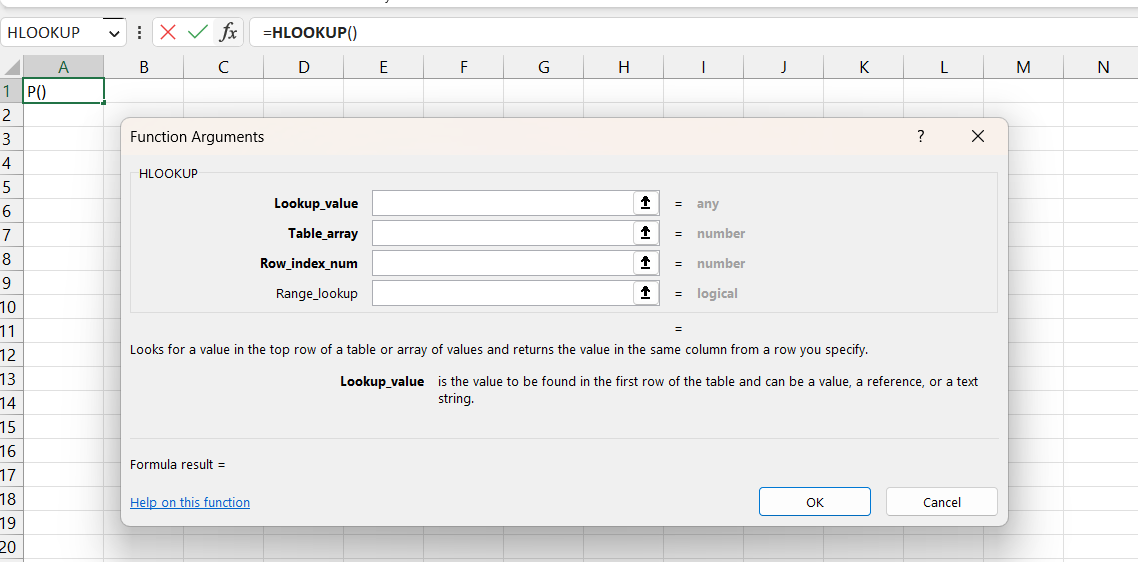
Task: Close the Function Arguments dialog
Action: click(977, 136)
